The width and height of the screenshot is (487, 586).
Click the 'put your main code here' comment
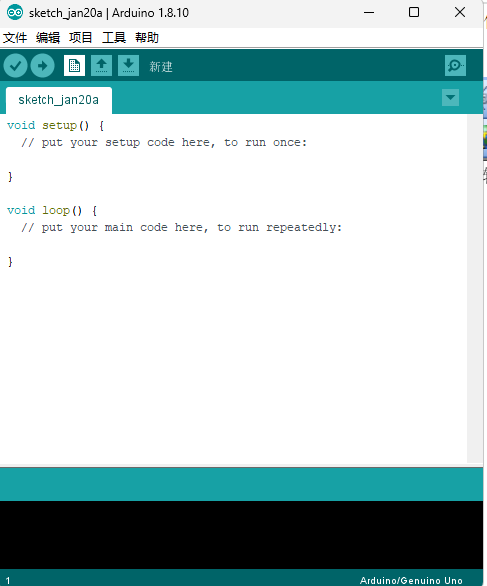click(x=182, y=228)
